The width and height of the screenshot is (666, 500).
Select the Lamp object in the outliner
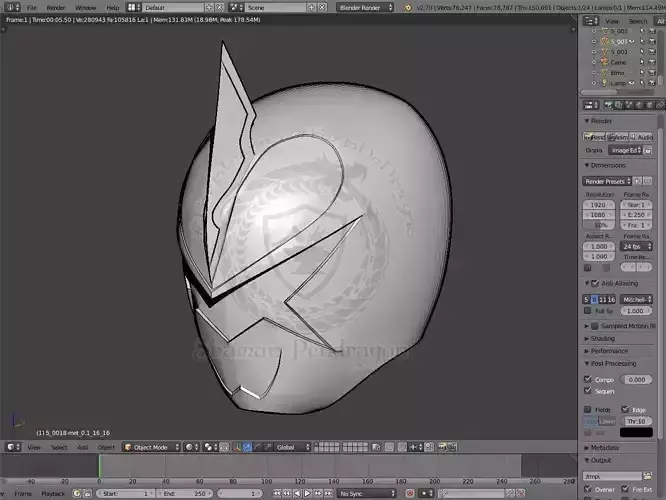pyautogui.click(x=618, y=83)
